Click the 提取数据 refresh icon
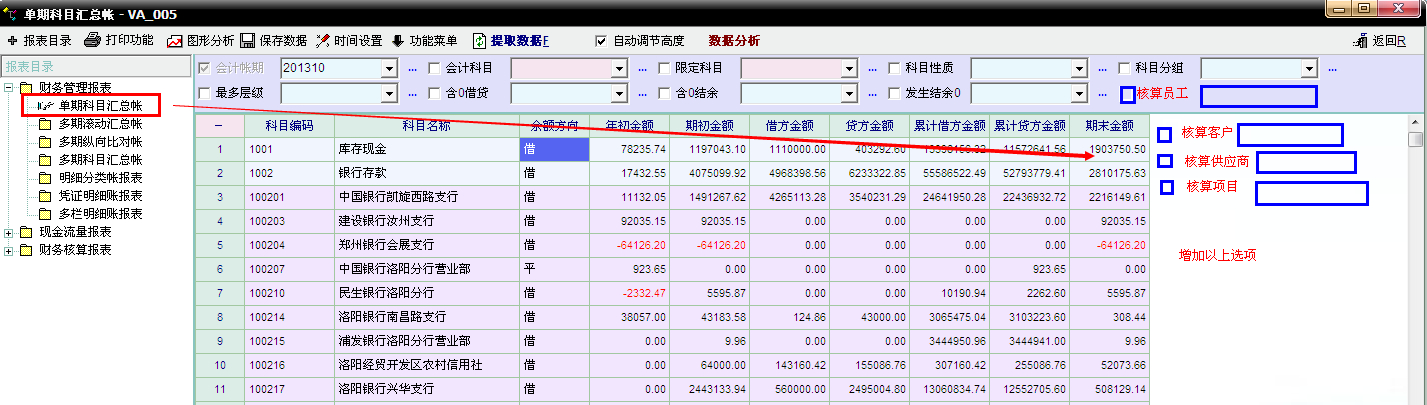Viewport: 1427px width, 405px height. point(480,41)
